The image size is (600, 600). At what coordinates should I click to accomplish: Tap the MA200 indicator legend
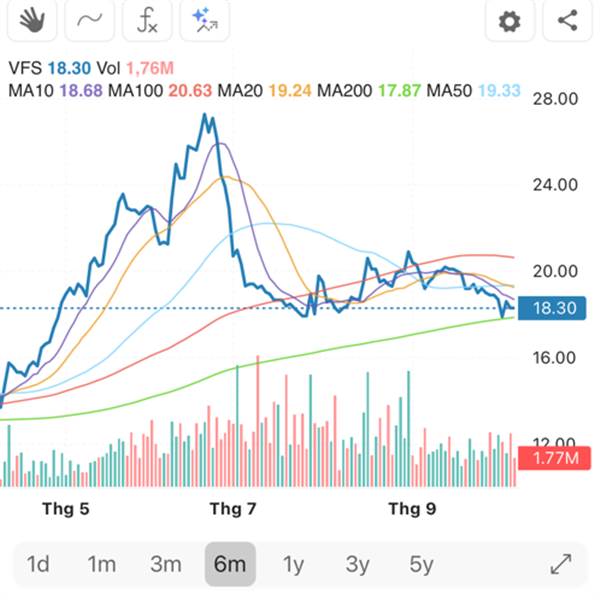click(x=349, y=91)
